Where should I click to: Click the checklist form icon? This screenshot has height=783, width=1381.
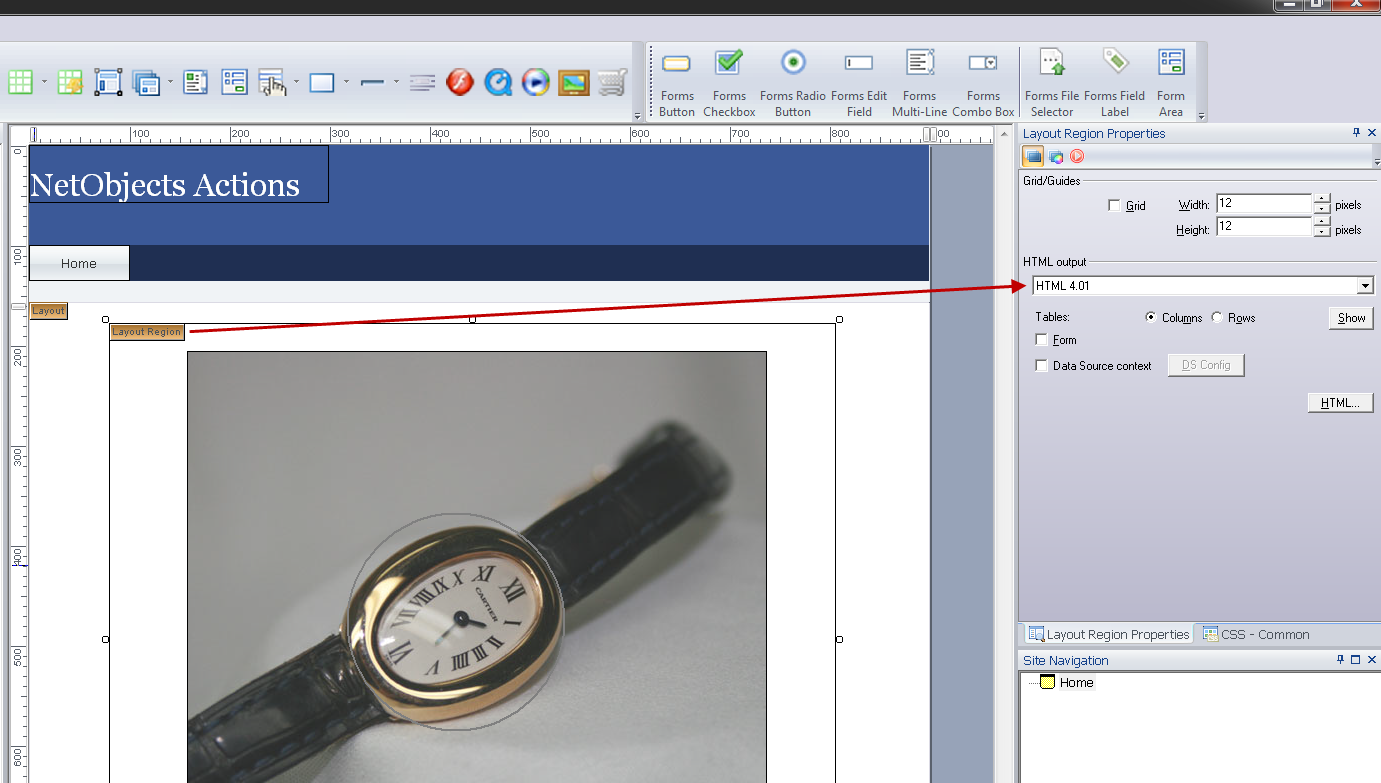234,82
